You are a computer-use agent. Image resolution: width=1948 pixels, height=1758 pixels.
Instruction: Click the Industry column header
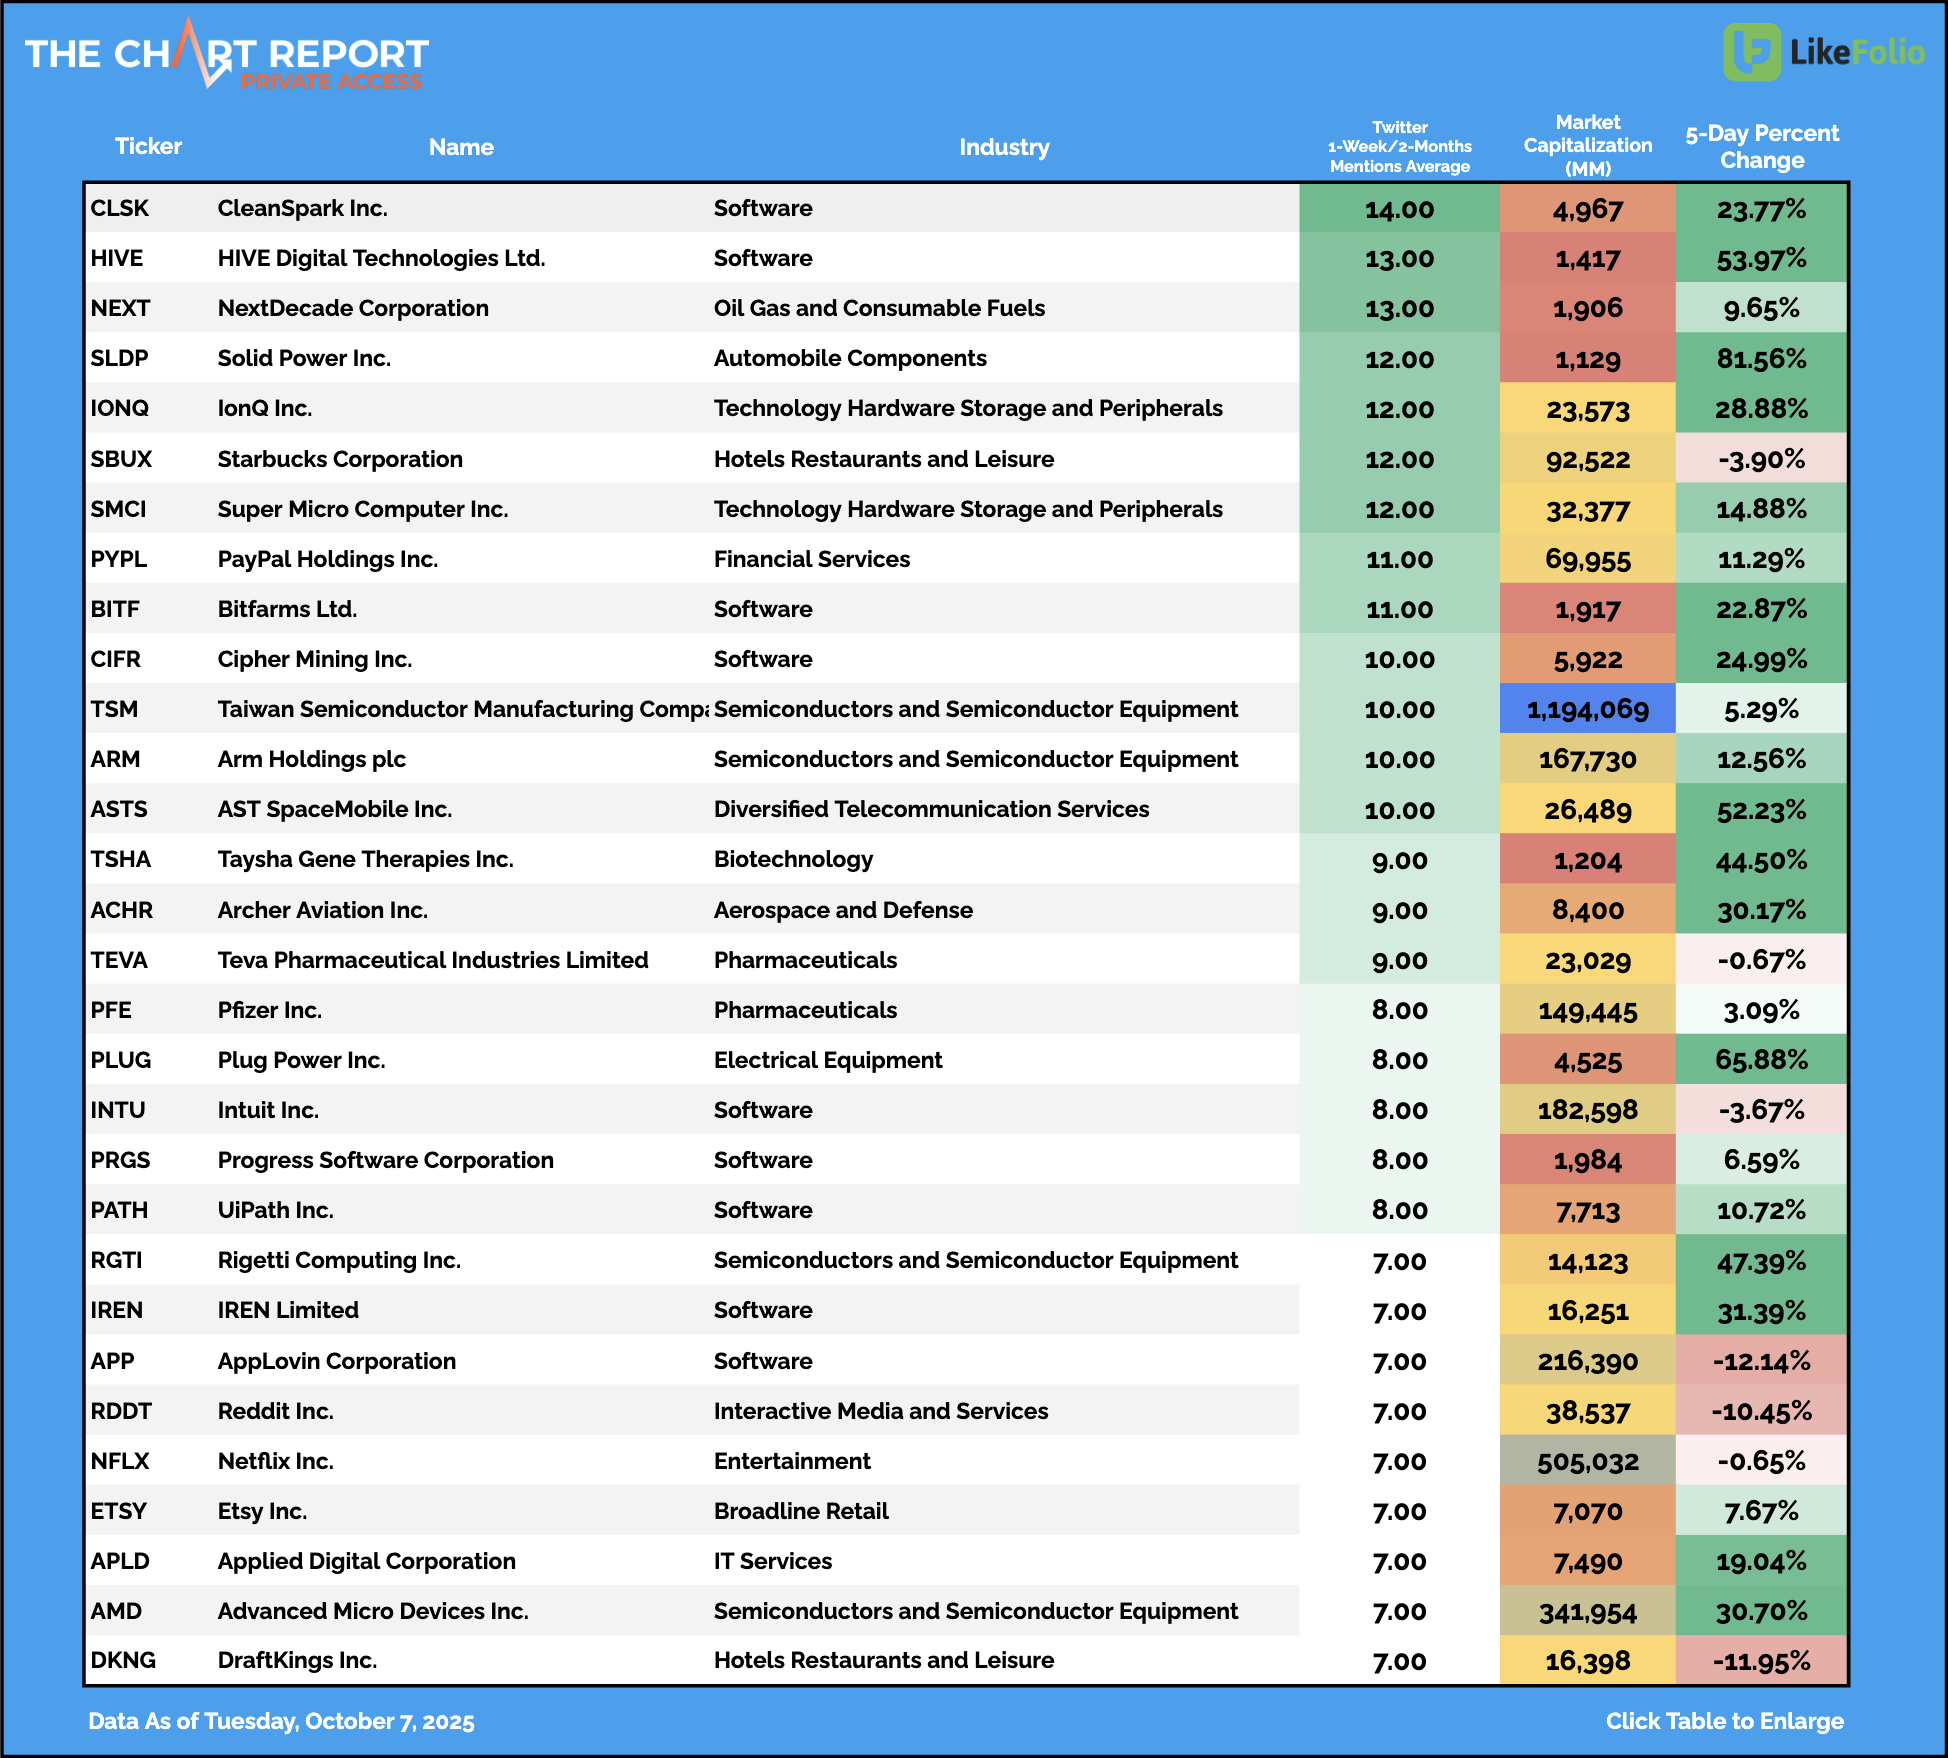click(1004, 147)
